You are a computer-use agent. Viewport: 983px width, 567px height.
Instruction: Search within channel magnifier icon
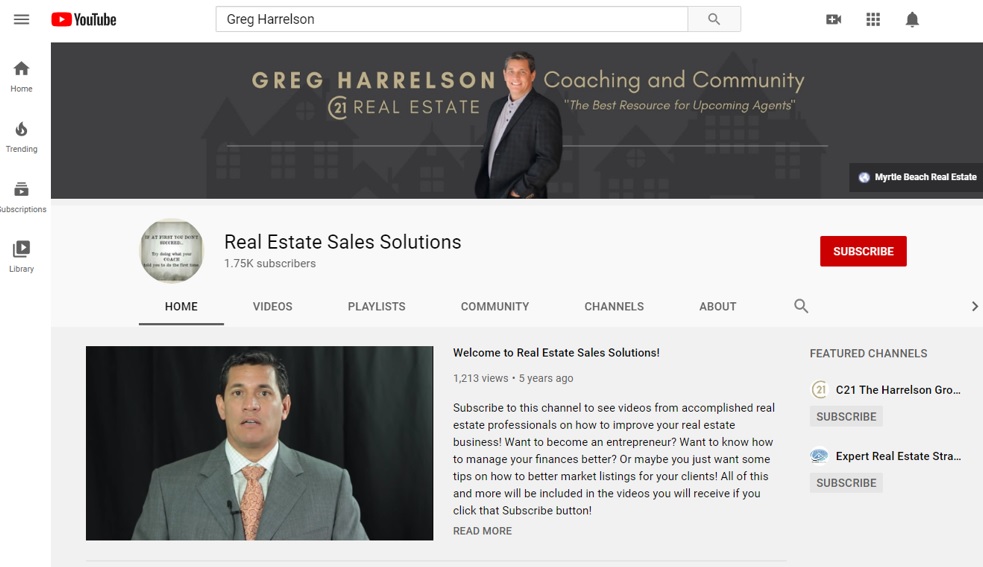tap(801, 306)
